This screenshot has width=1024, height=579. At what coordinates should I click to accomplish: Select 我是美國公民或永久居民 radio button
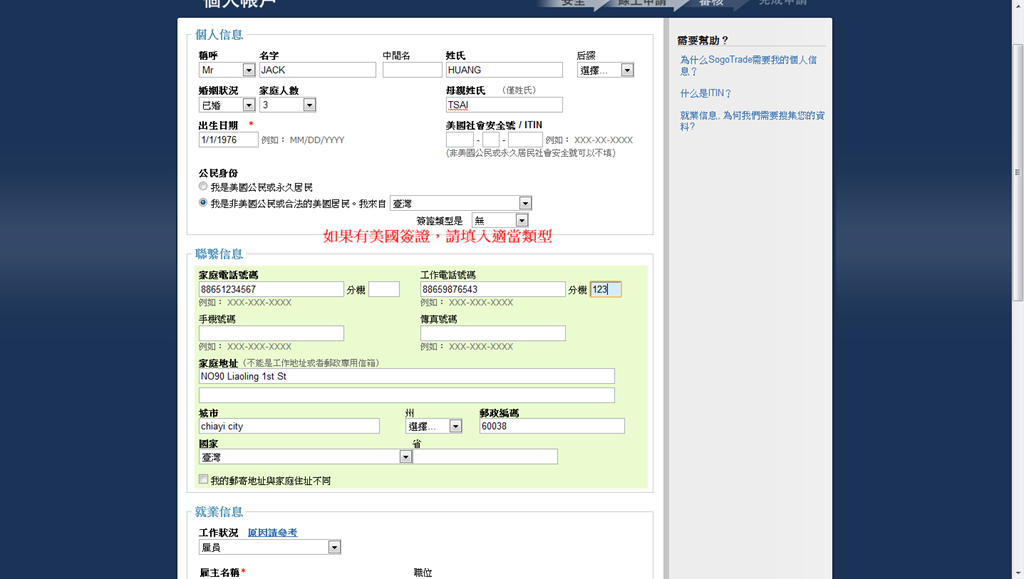pyautogui.click(x=203, y=187)
